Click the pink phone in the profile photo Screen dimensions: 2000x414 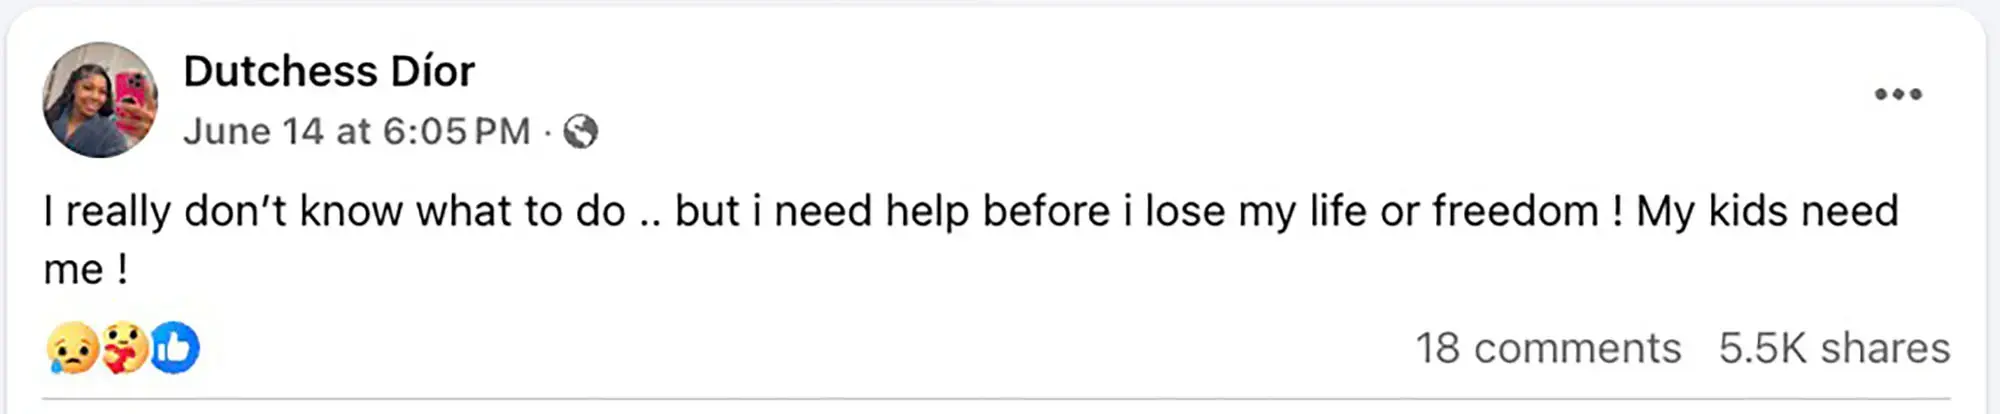tap(132, 101)
